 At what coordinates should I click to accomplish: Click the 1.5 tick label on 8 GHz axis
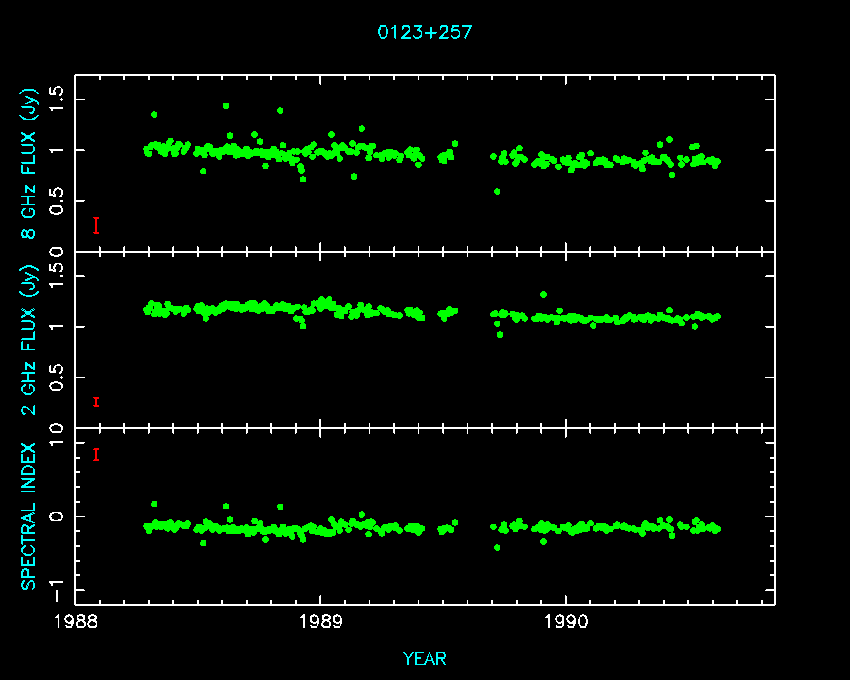coord(58,98)
